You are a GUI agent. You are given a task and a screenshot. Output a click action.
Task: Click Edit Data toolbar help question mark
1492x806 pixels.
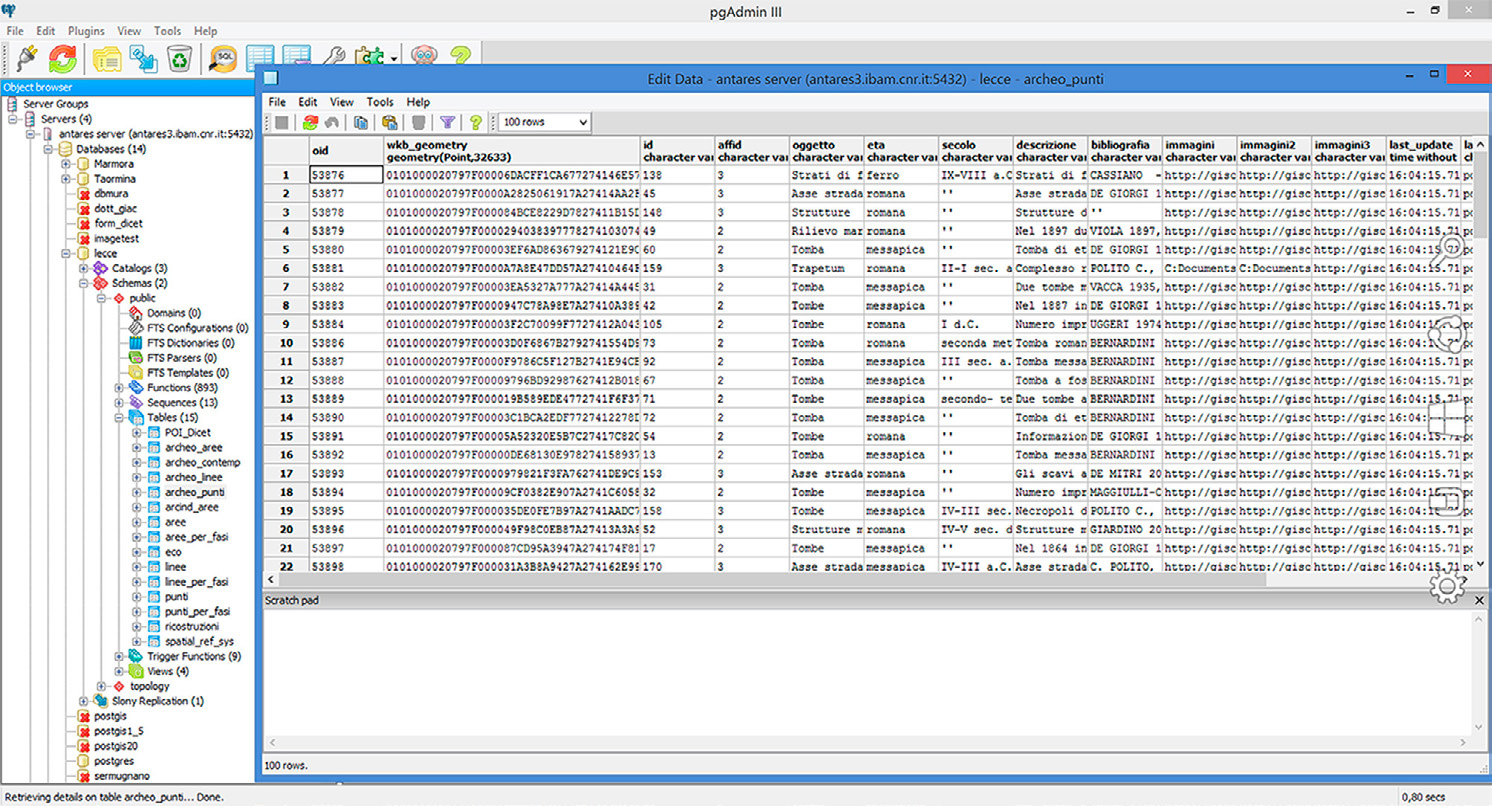pyautogui.click(x=476, y=122)
